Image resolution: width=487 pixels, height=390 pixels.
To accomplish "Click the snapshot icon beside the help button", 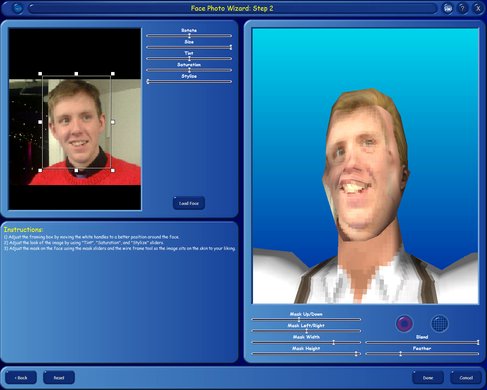I will click(448, 9).
